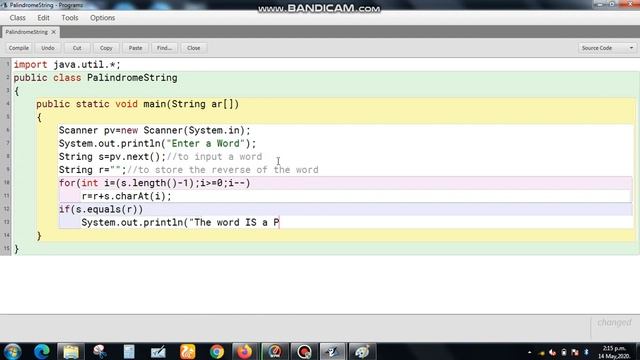This screenshot has width=640, height=360.
Task: Open the Class menu
Action: tap(18, 18)
